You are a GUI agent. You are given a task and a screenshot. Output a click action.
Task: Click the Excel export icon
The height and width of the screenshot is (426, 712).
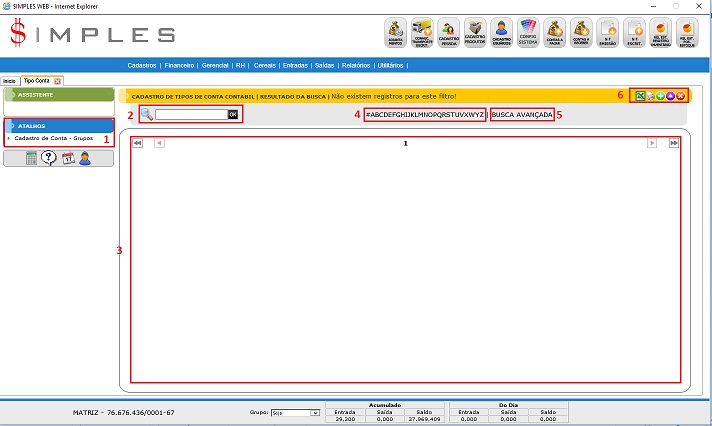point(640,96)
